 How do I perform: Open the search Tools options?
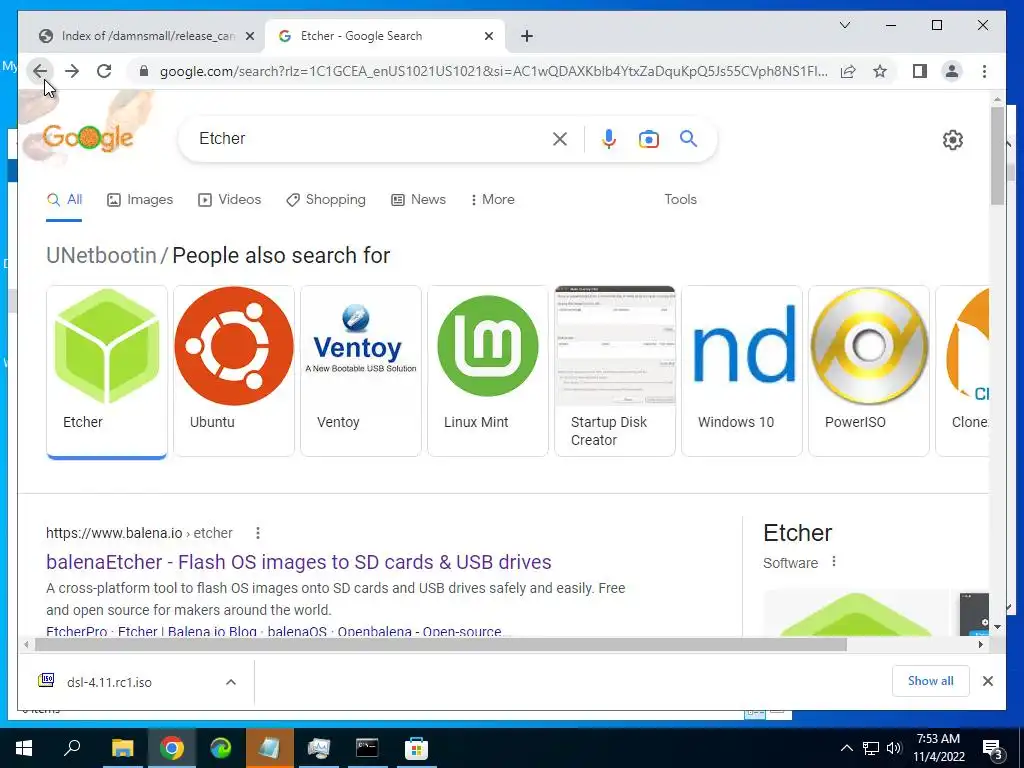pos(680,200)
